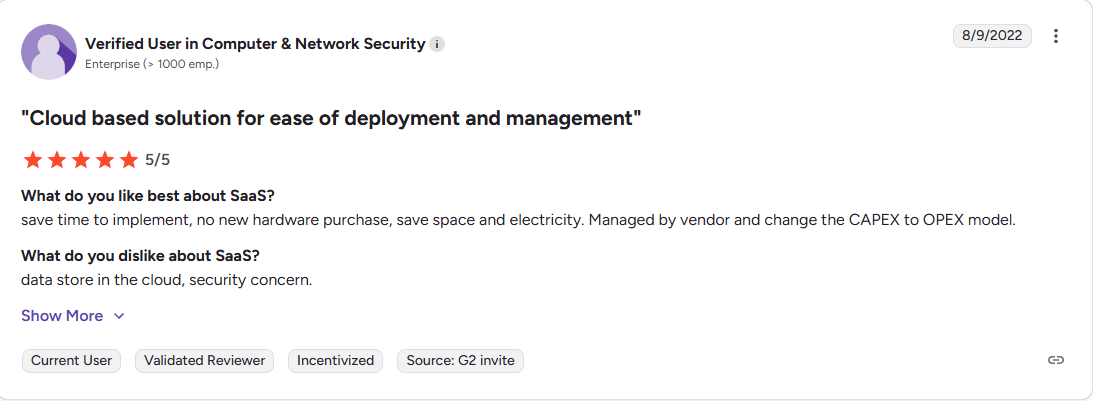Click the Current User tag
This screenshot has width=1093, height=401.
click(x=71, y=360)
